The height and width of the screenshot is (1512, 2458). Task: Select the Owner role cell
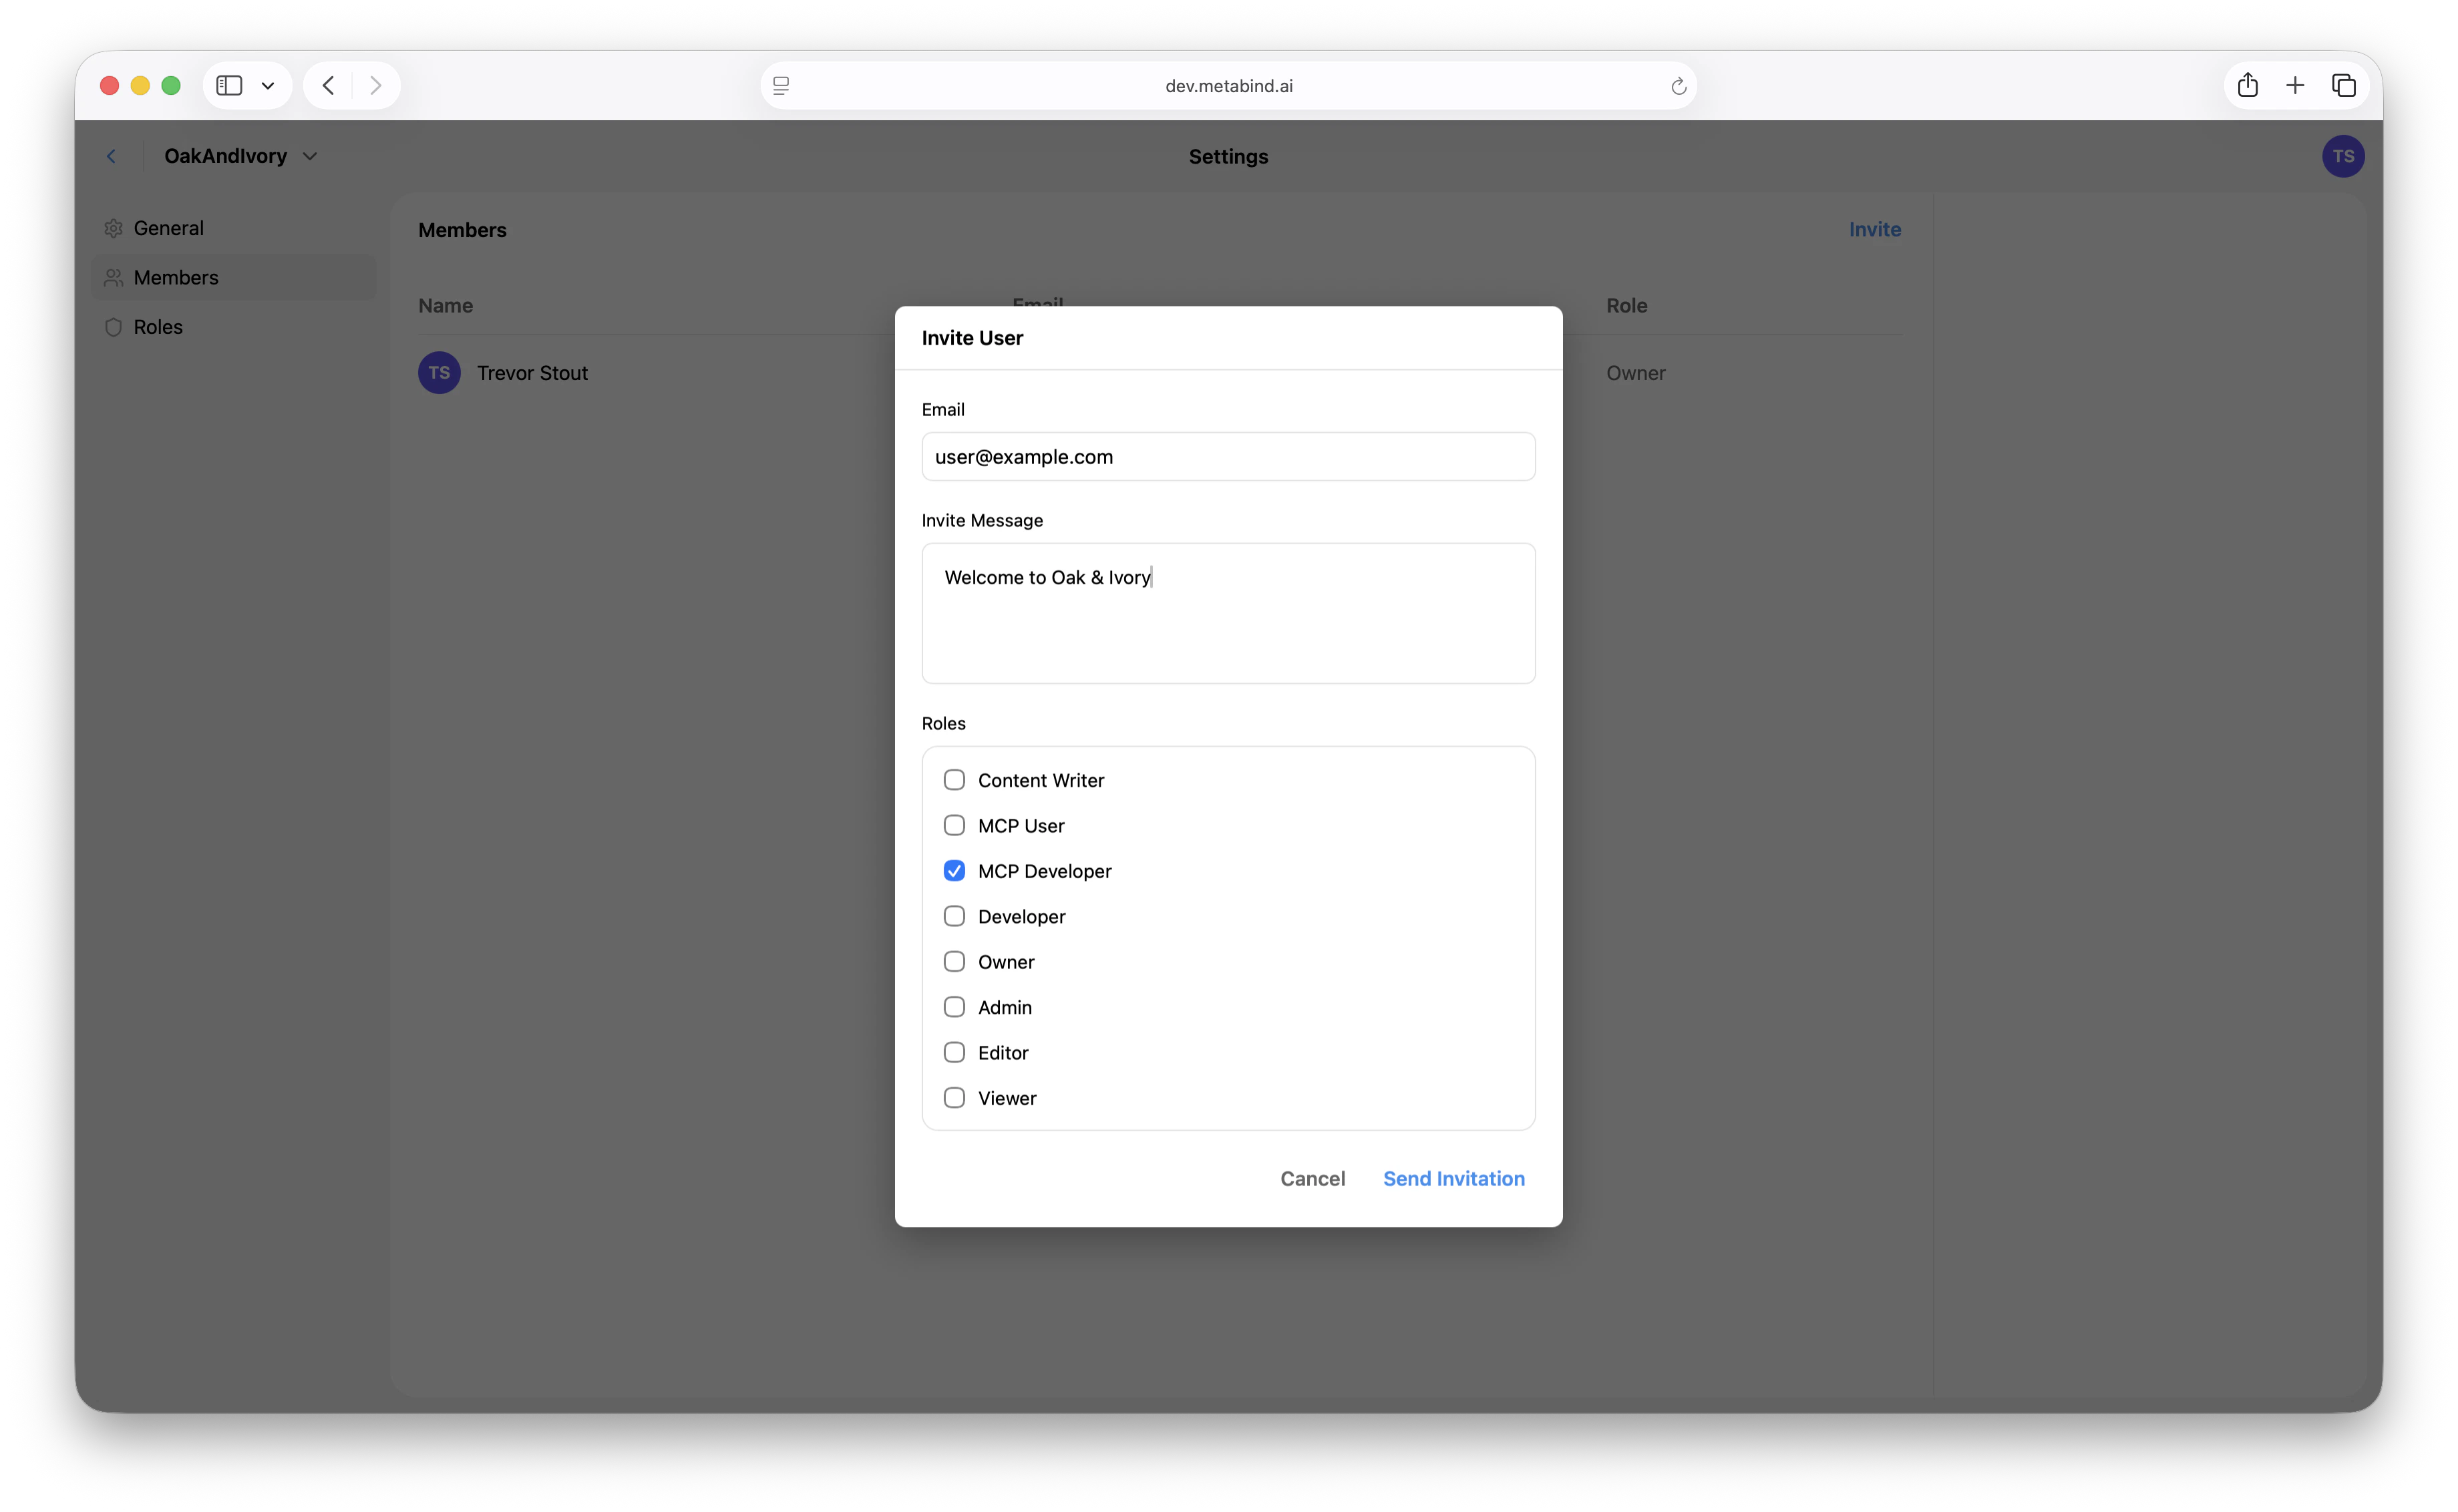point(1636,373)
